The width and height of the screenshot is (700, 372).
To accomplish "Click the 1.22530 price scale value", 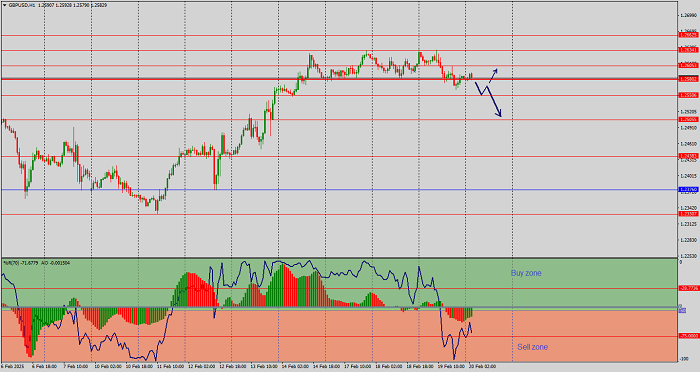I will (688, 256).
